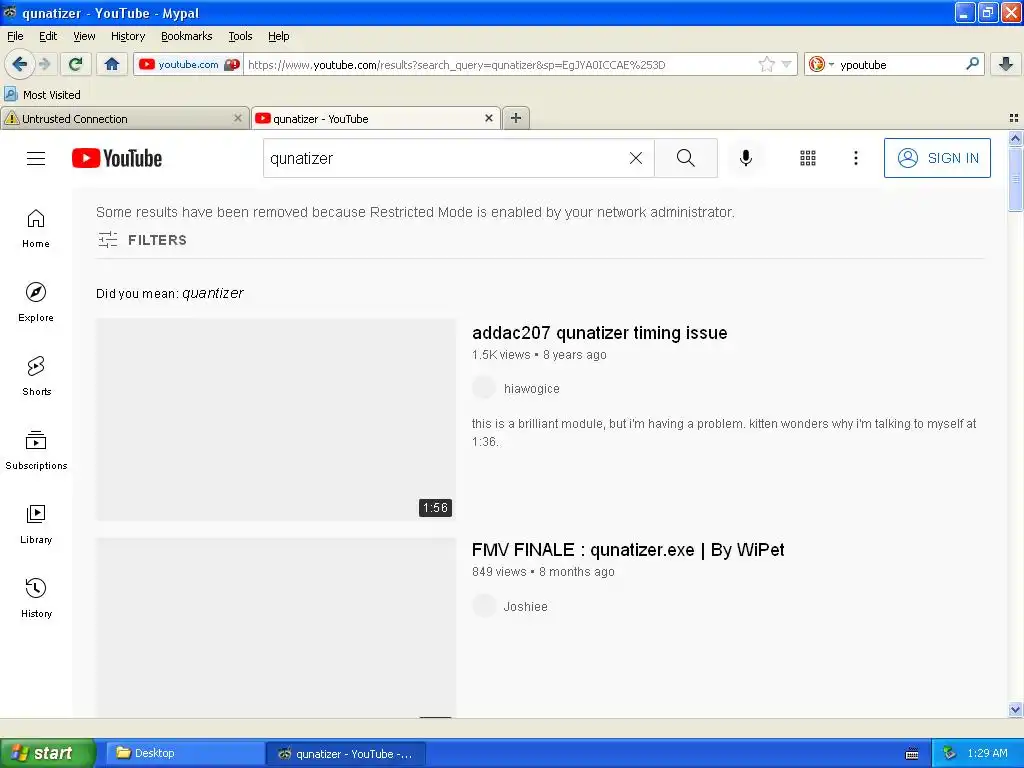Click the suggested spelling quantizer link
Screen dimensions: 1024x768
click(213, 293)
